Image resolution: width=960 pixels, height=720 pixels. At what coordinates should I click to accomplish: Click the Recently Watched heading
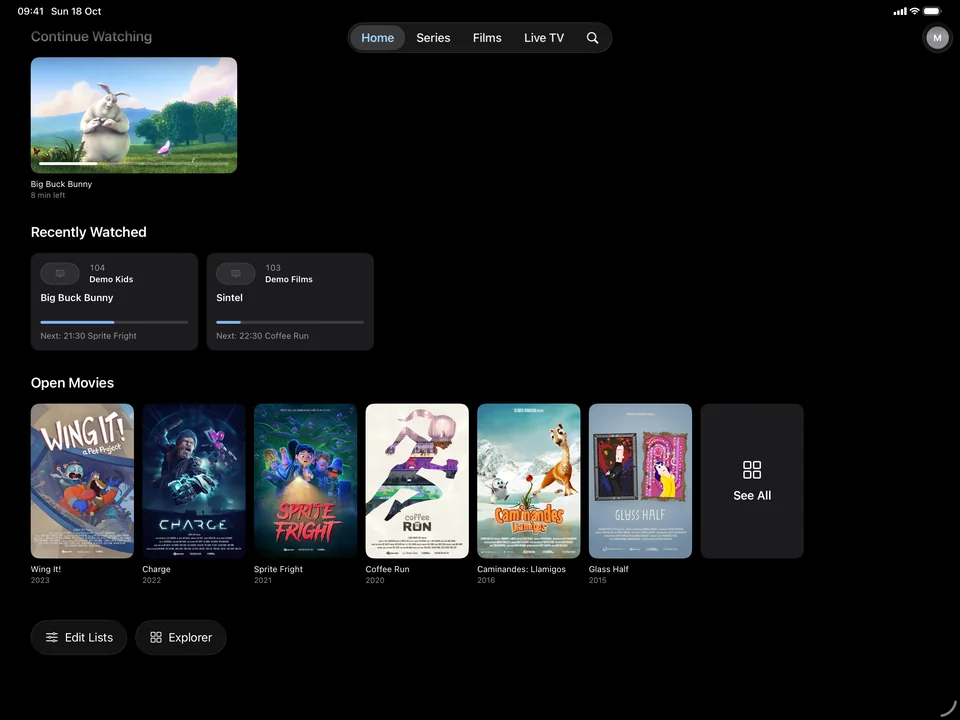[89, 232]
